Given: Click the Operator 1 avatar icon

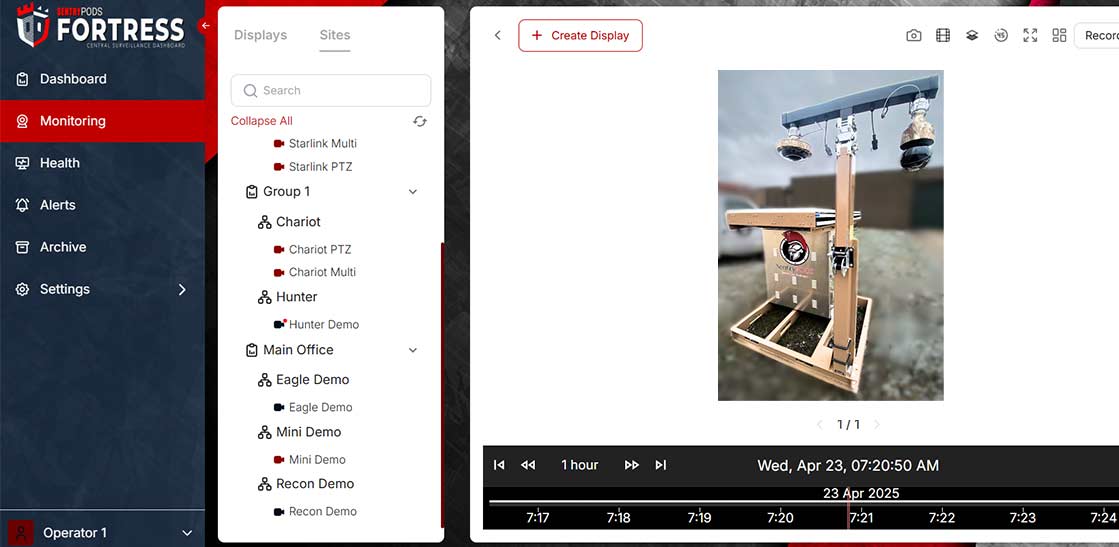Looking at the screenshot, I should pyautogui.click(x=22, y=533).
